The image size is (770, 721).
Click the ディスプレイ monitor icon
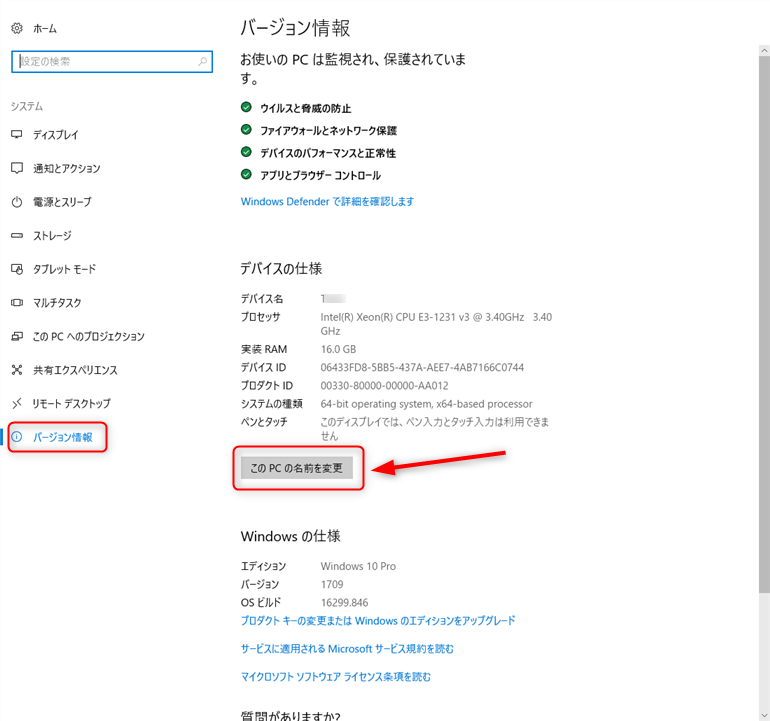point(17,135)
